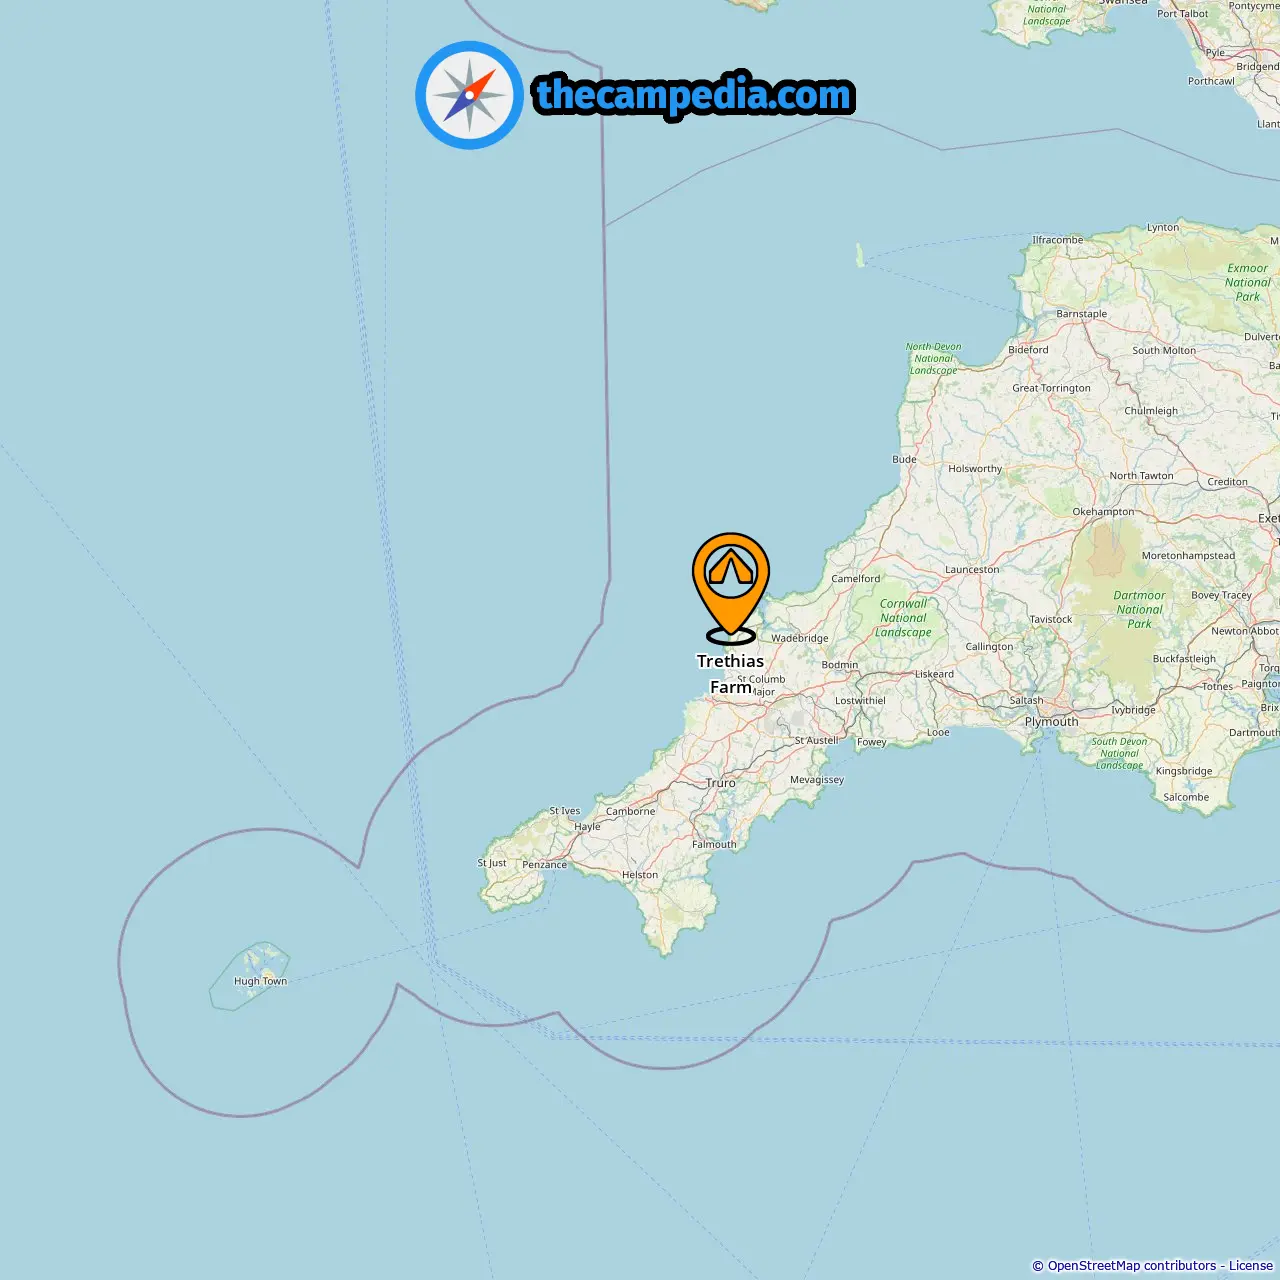
Task: Open the thecampedia.com site title
Action: pyautogui.click(x=694, y=95)
